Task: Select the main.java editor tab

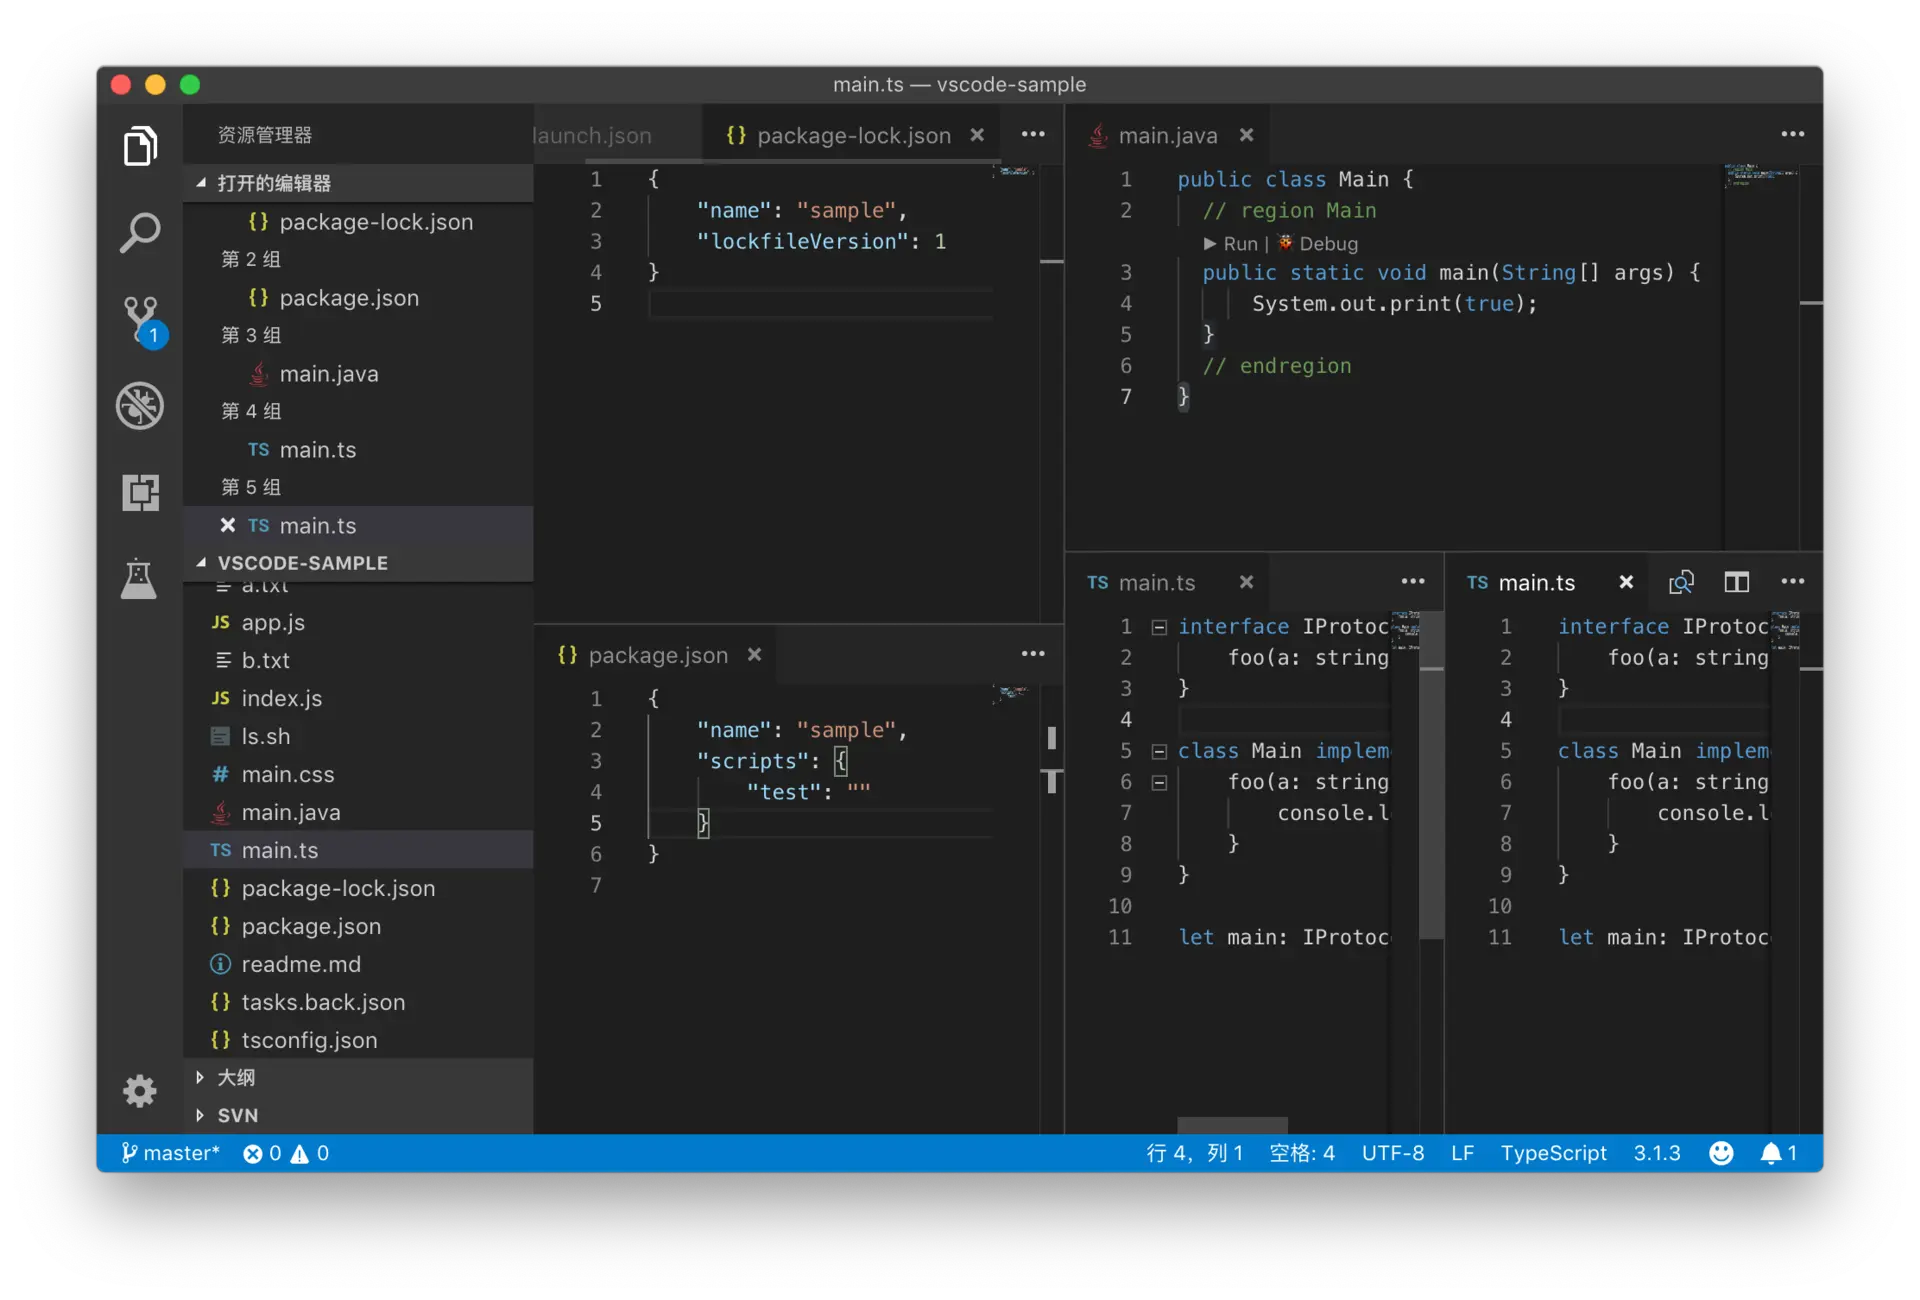Action: tap(1167, 135)
